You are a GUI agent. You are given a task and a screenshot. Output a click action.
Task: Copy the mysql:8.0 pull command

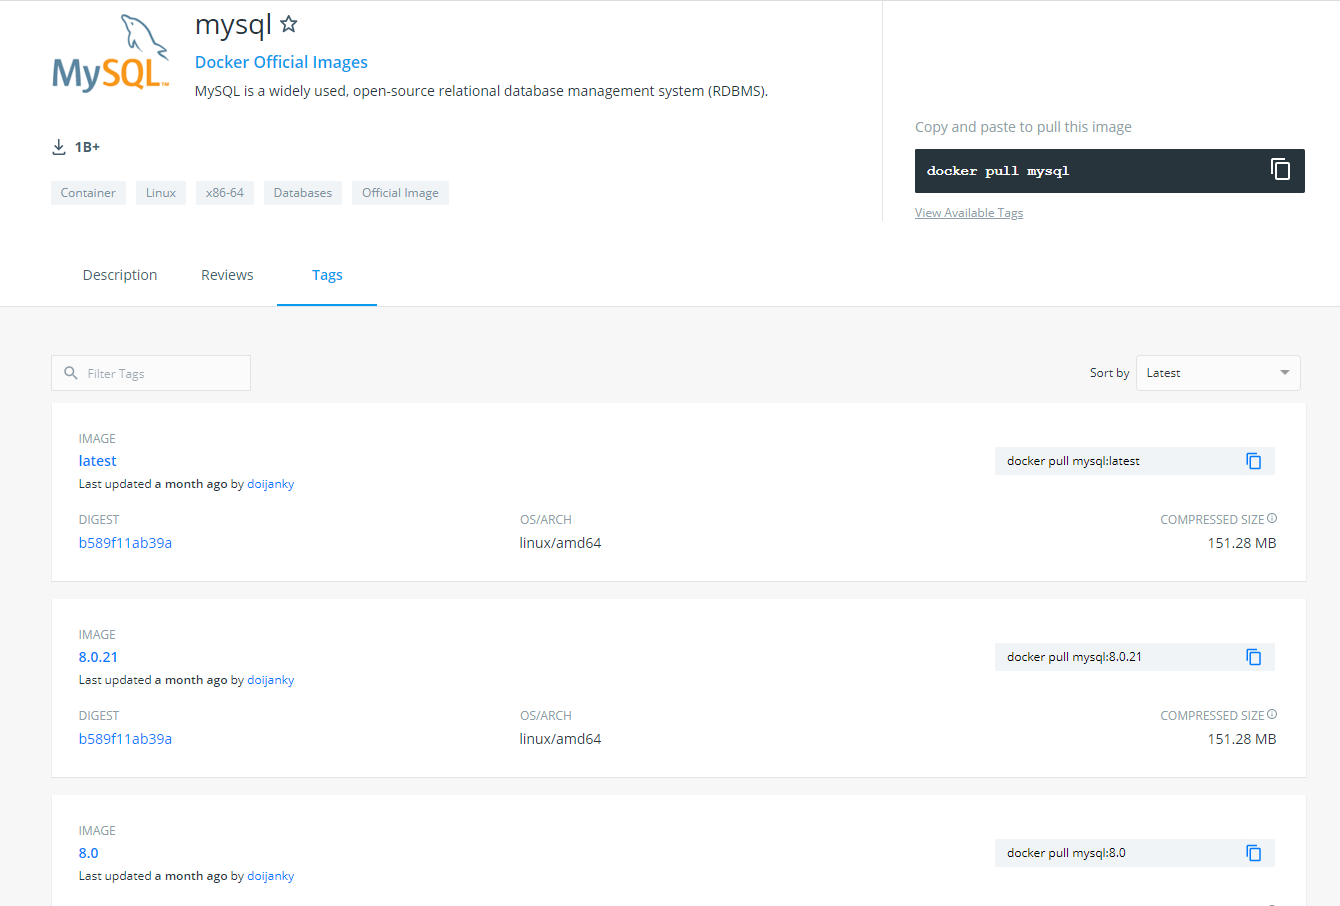click(x=1254, y=852)
